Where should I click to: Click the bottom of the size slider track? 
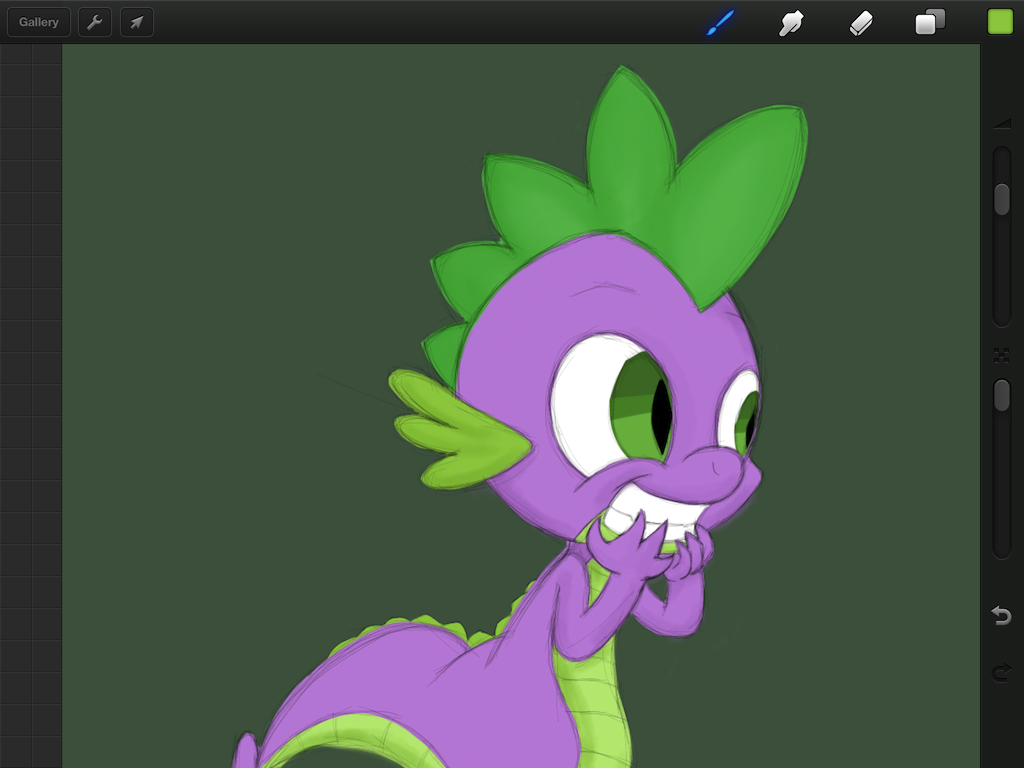click(x=1002, y=315)
